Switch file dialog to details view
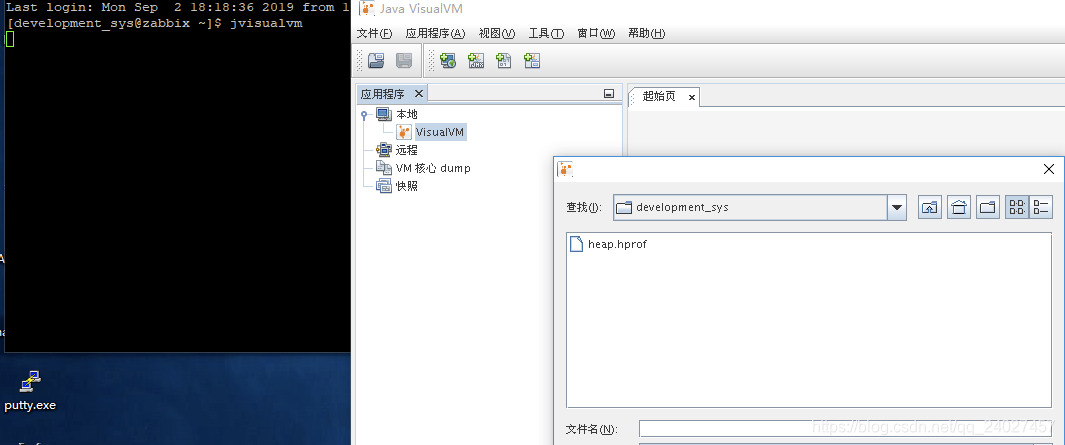This screenshot has height=445, width=1065. tap(1041, 208)
